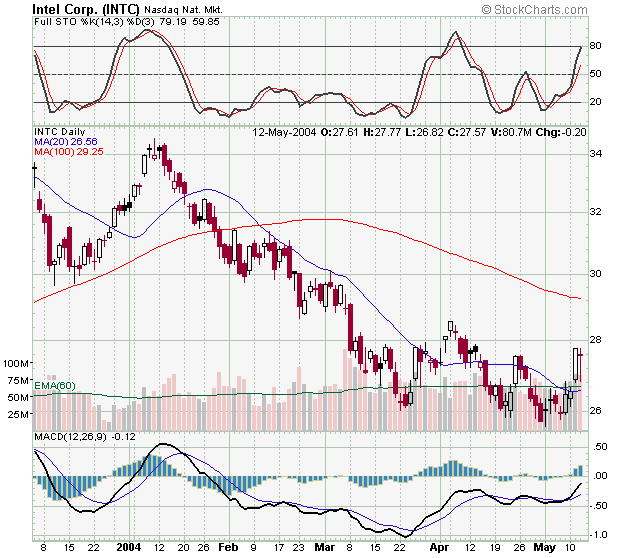Click date label 15 right after first 8
The image size is (620, 558).
click(68, 547)
